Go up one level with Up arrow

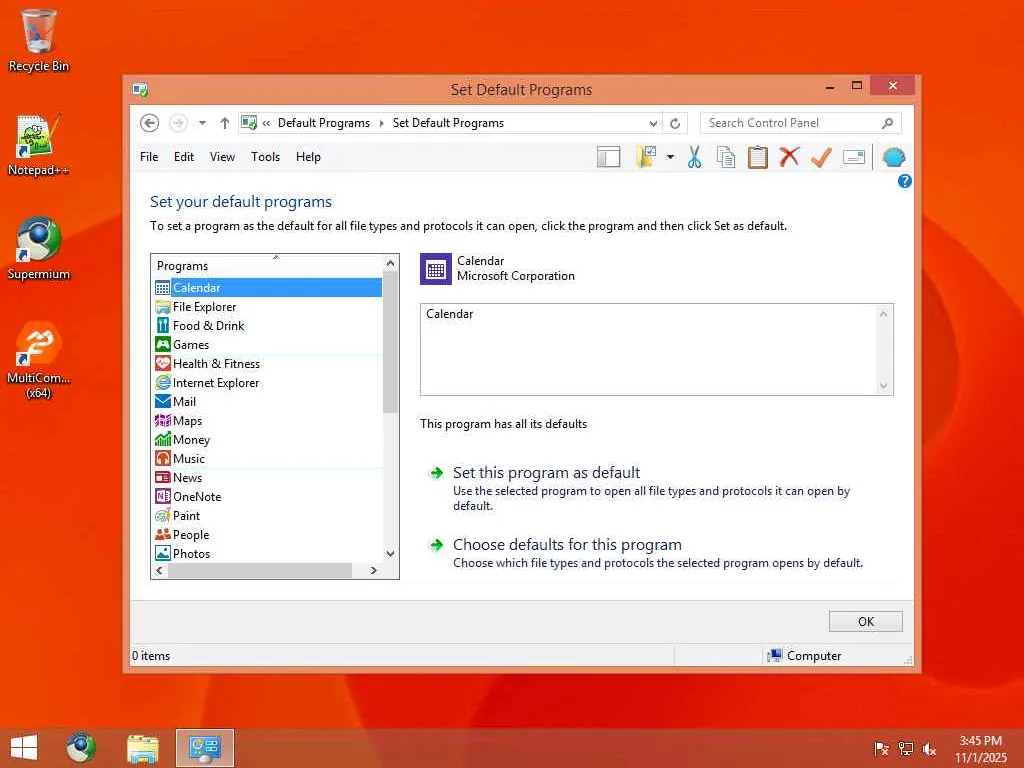click(225, 123)
